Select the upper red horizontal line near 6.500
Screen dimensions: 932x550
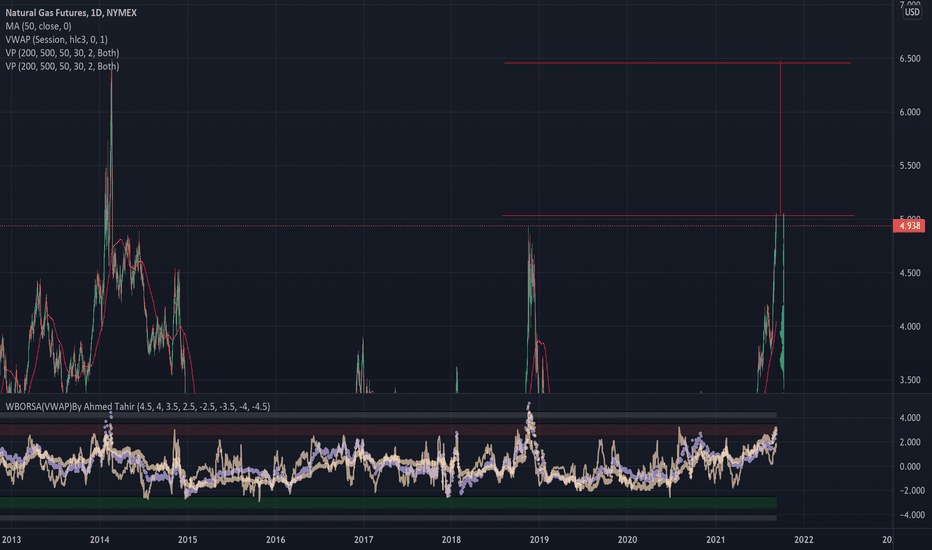pyautogui.click(x=678, y=62)
